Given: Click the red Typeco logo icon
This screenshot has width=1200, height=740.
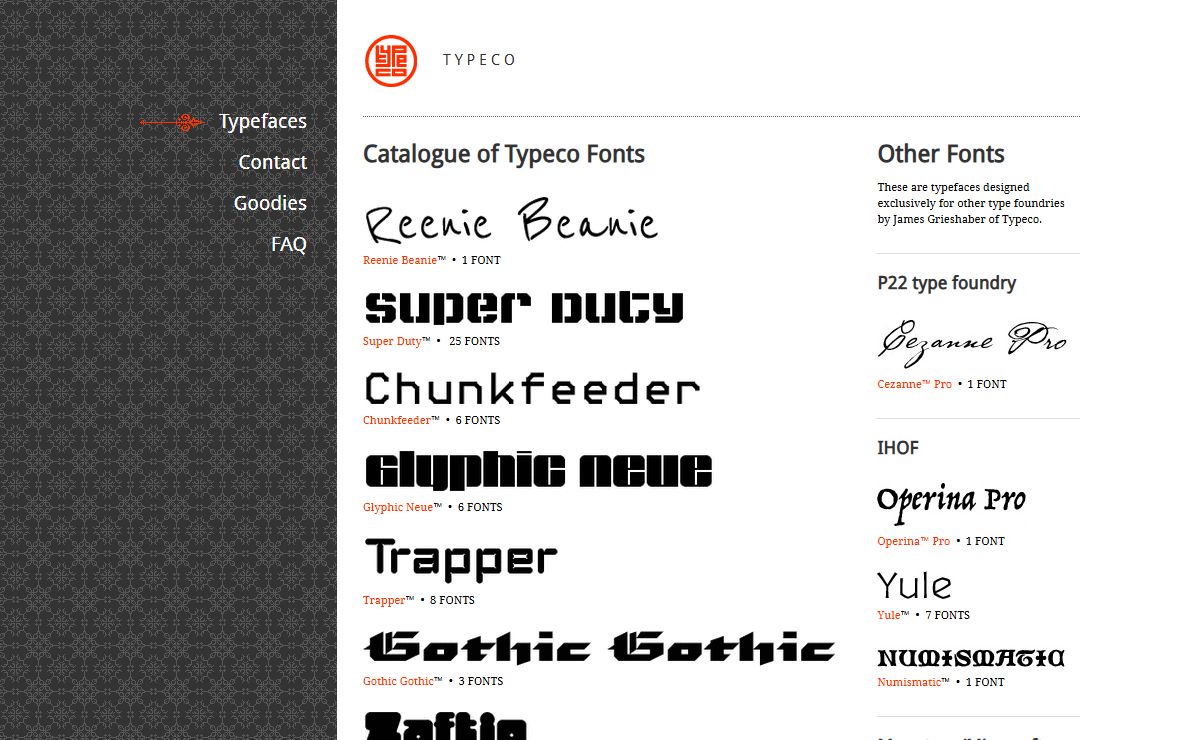Looking at the screenshot, I should coord(391,61).
